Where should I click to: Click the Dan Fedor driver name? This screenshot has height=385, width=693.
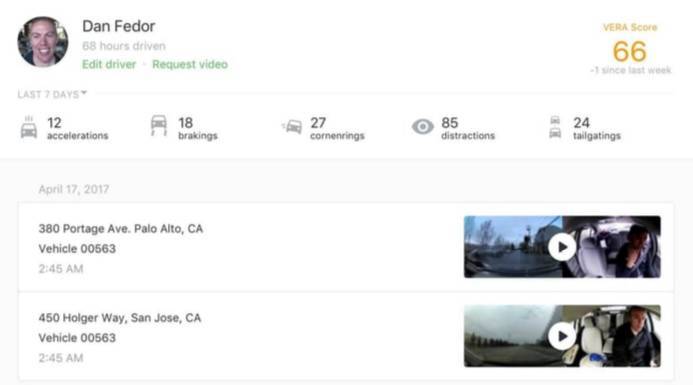coord(118,26)
